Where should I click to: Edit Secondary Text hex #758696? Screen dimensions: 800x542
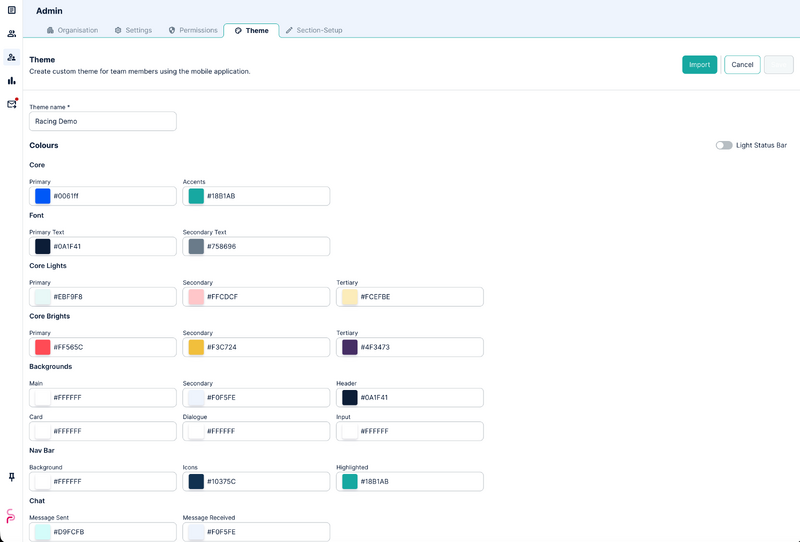click(x=257, y=247)
